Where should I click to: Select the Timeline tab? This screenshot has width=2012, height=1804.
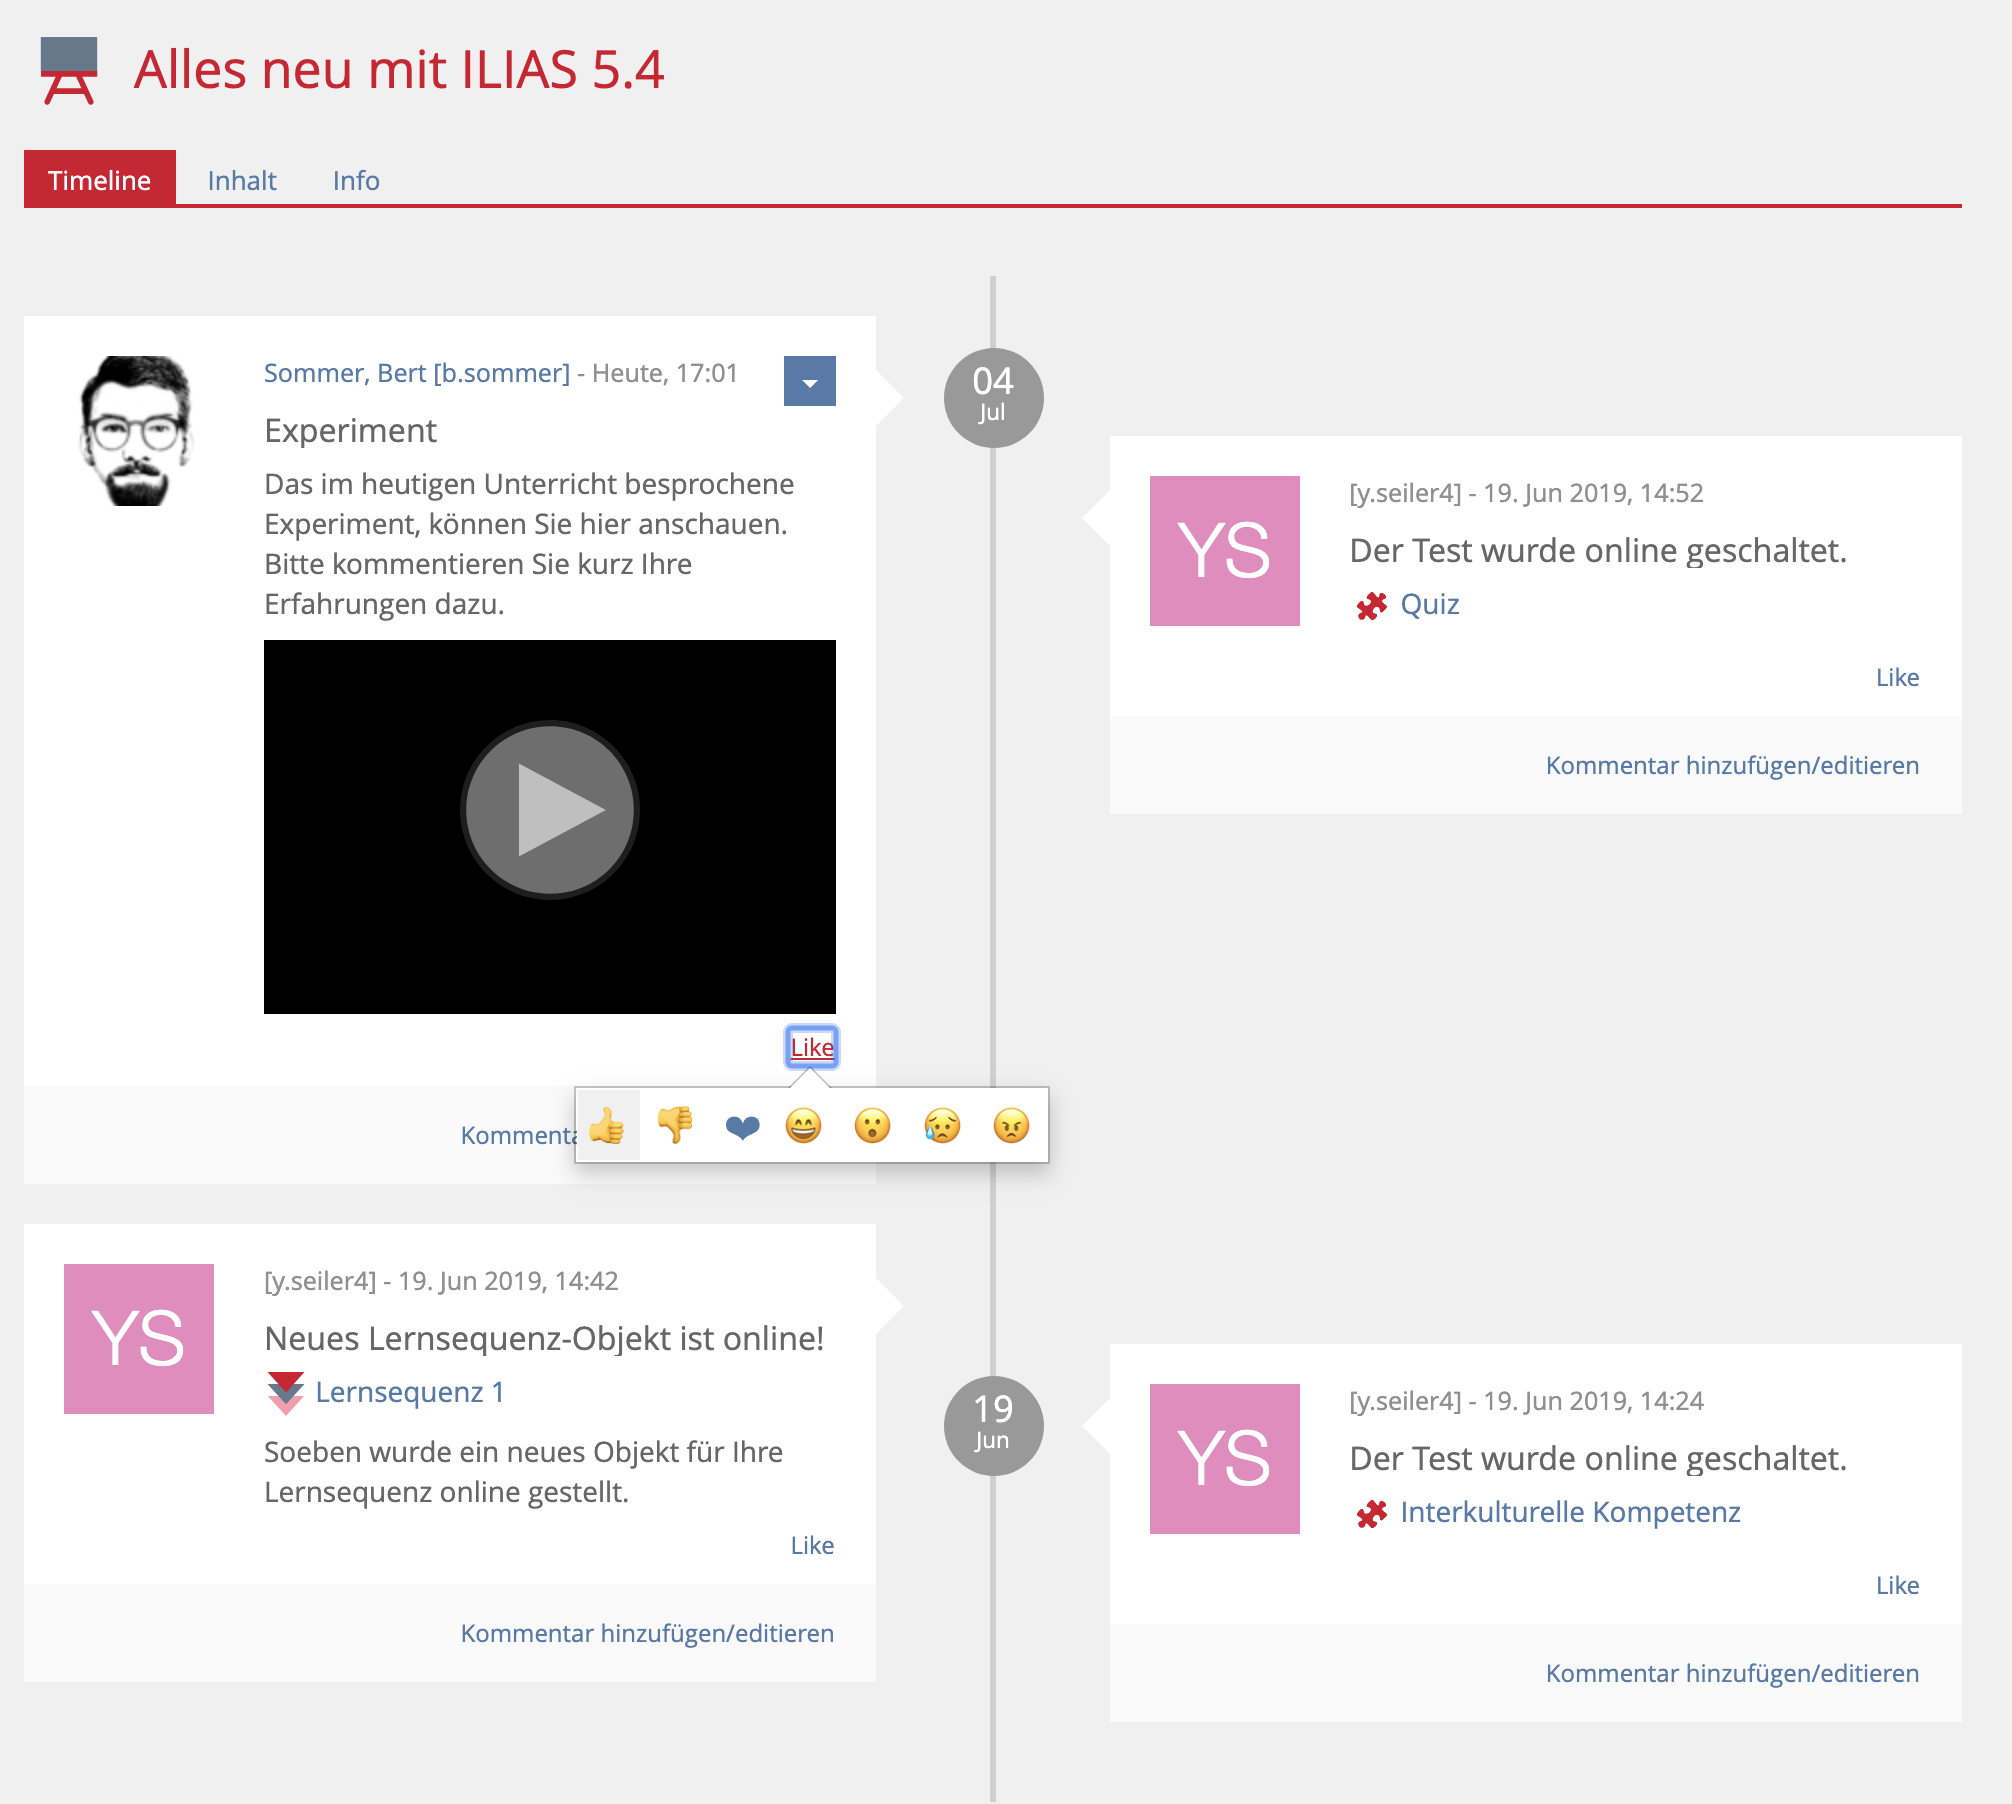99,181
